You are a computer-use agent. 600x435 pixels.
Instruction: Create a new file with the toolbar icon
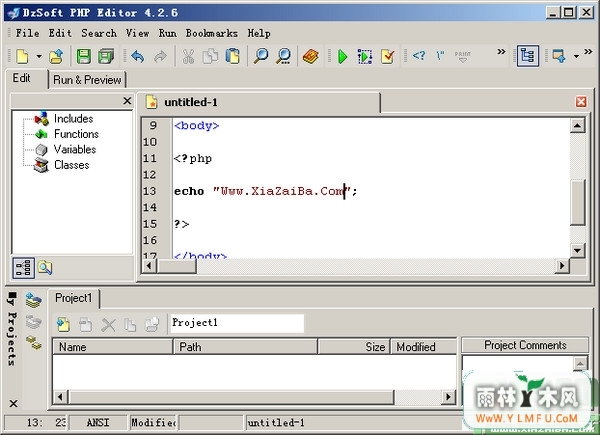click(22, 56)
